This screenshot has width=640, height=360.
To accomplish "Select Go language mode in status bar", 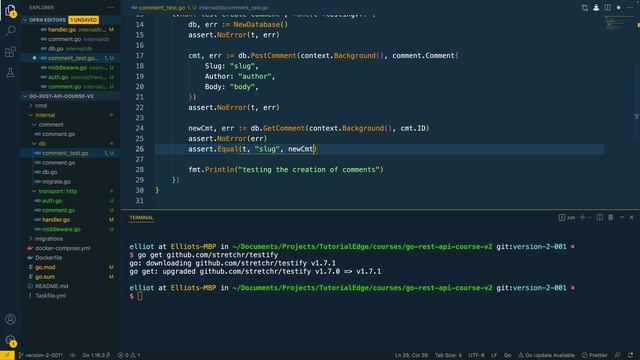I will [507, 355].
